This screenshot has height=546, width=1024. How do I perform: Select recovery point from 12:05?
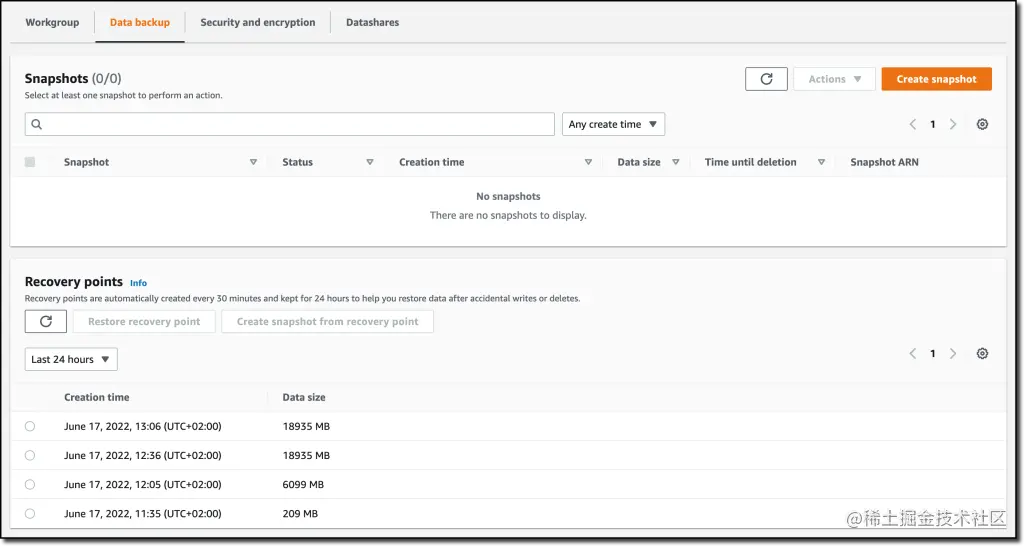click(x=30, y=484)
